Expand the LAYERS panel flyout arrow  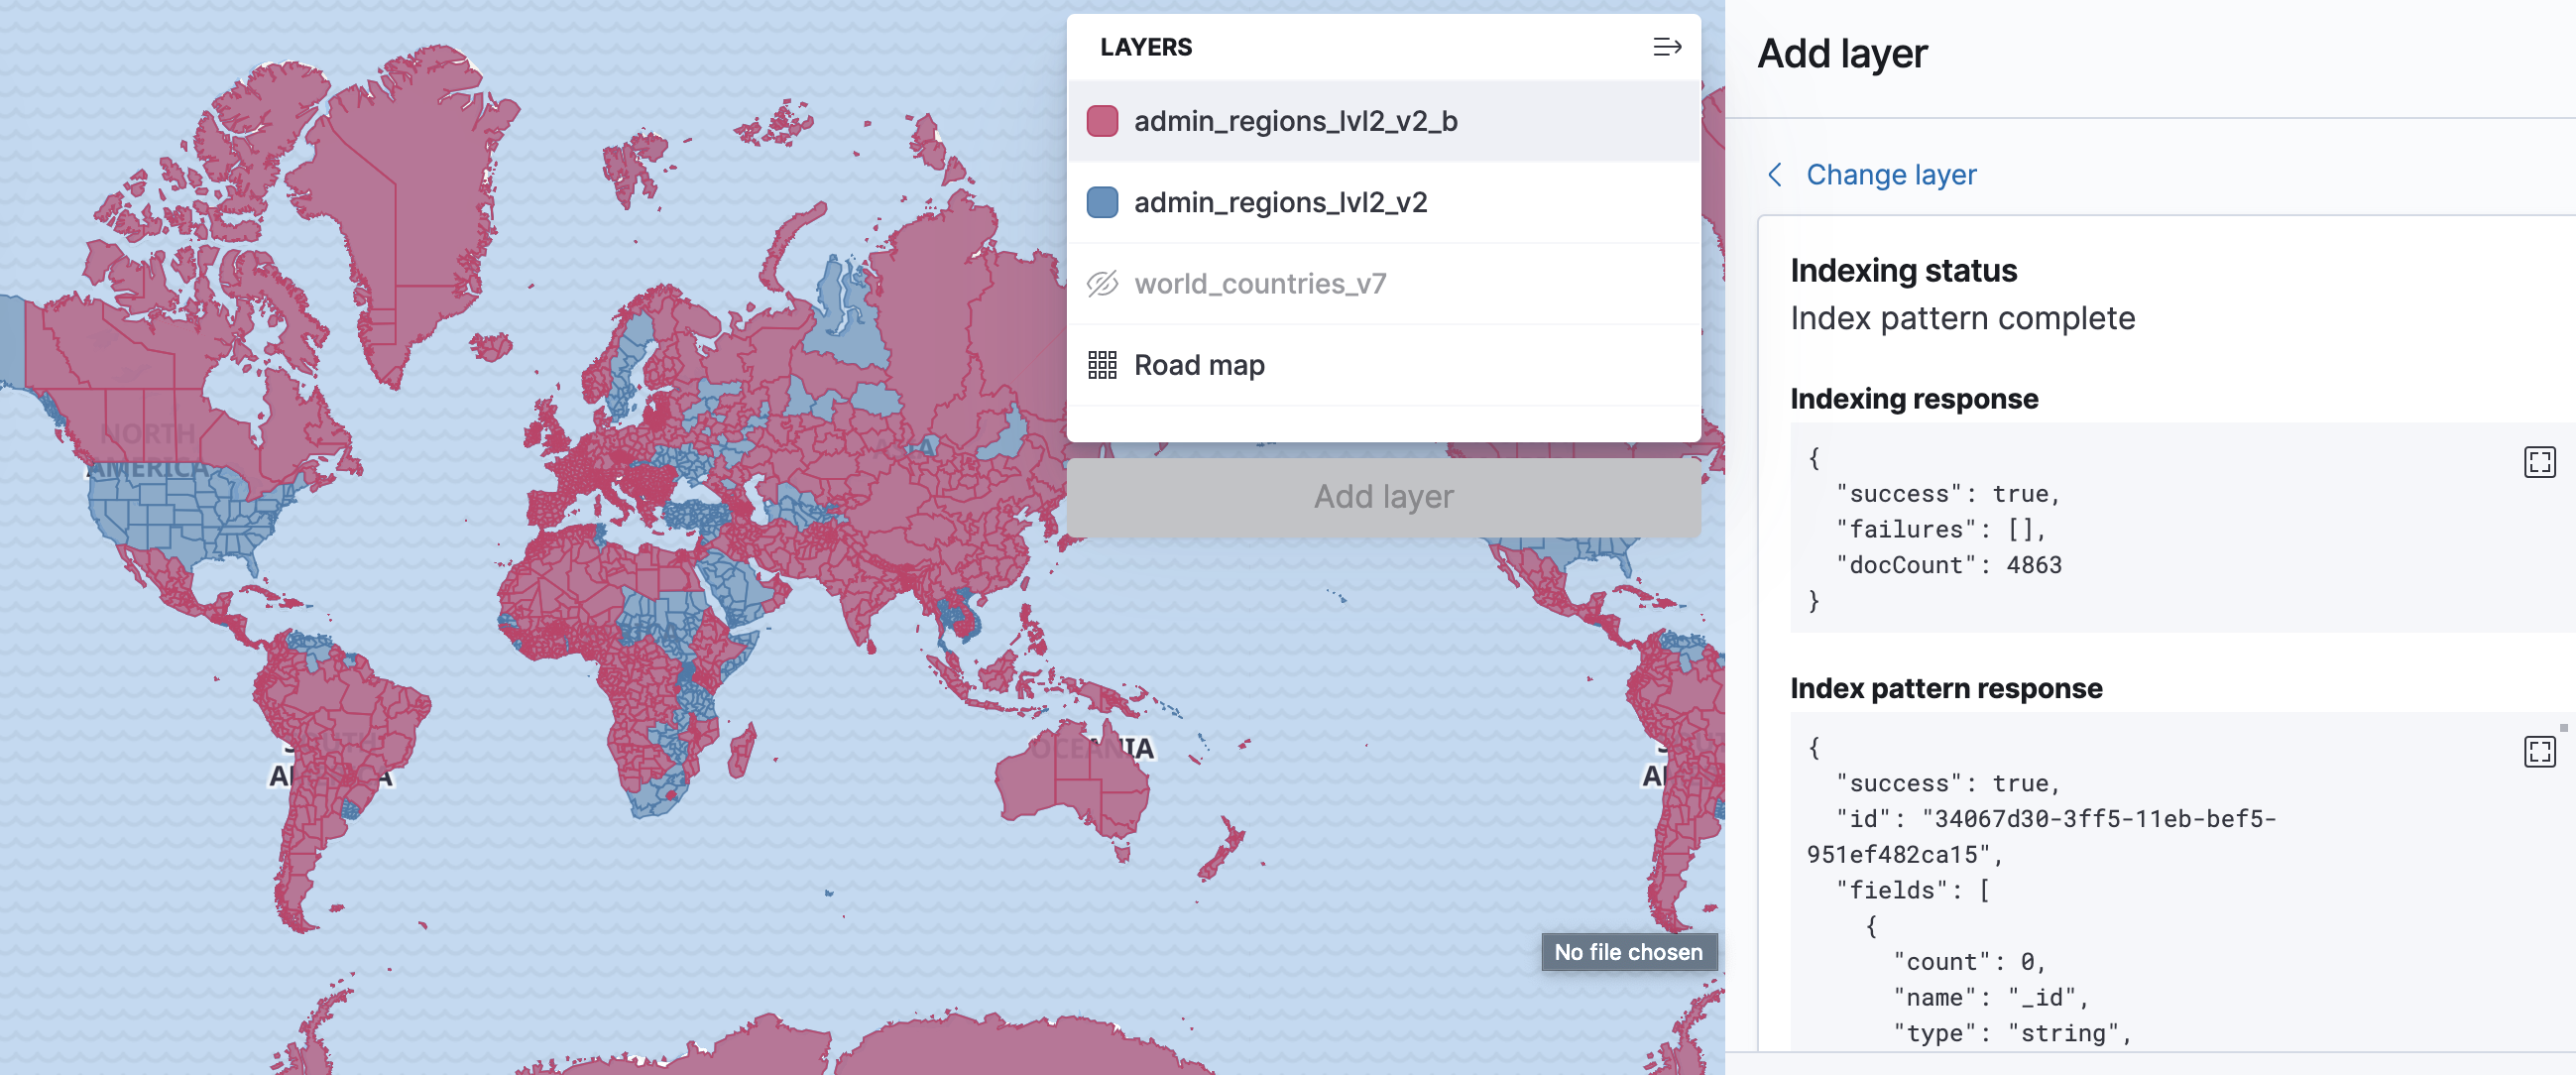coord(1668,46)
